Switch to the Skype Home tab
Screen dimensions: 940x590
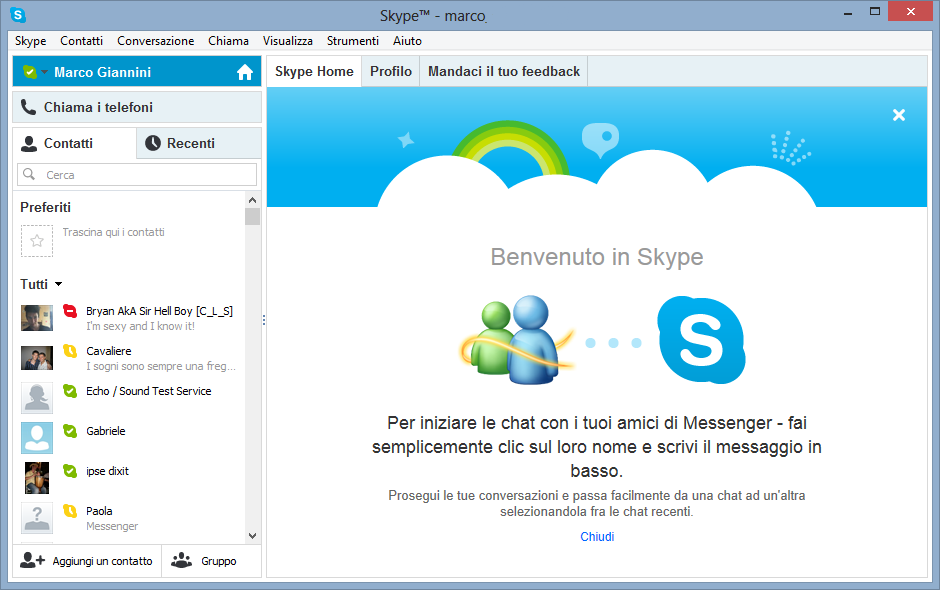pyautogui.click(x=314, y=71)
